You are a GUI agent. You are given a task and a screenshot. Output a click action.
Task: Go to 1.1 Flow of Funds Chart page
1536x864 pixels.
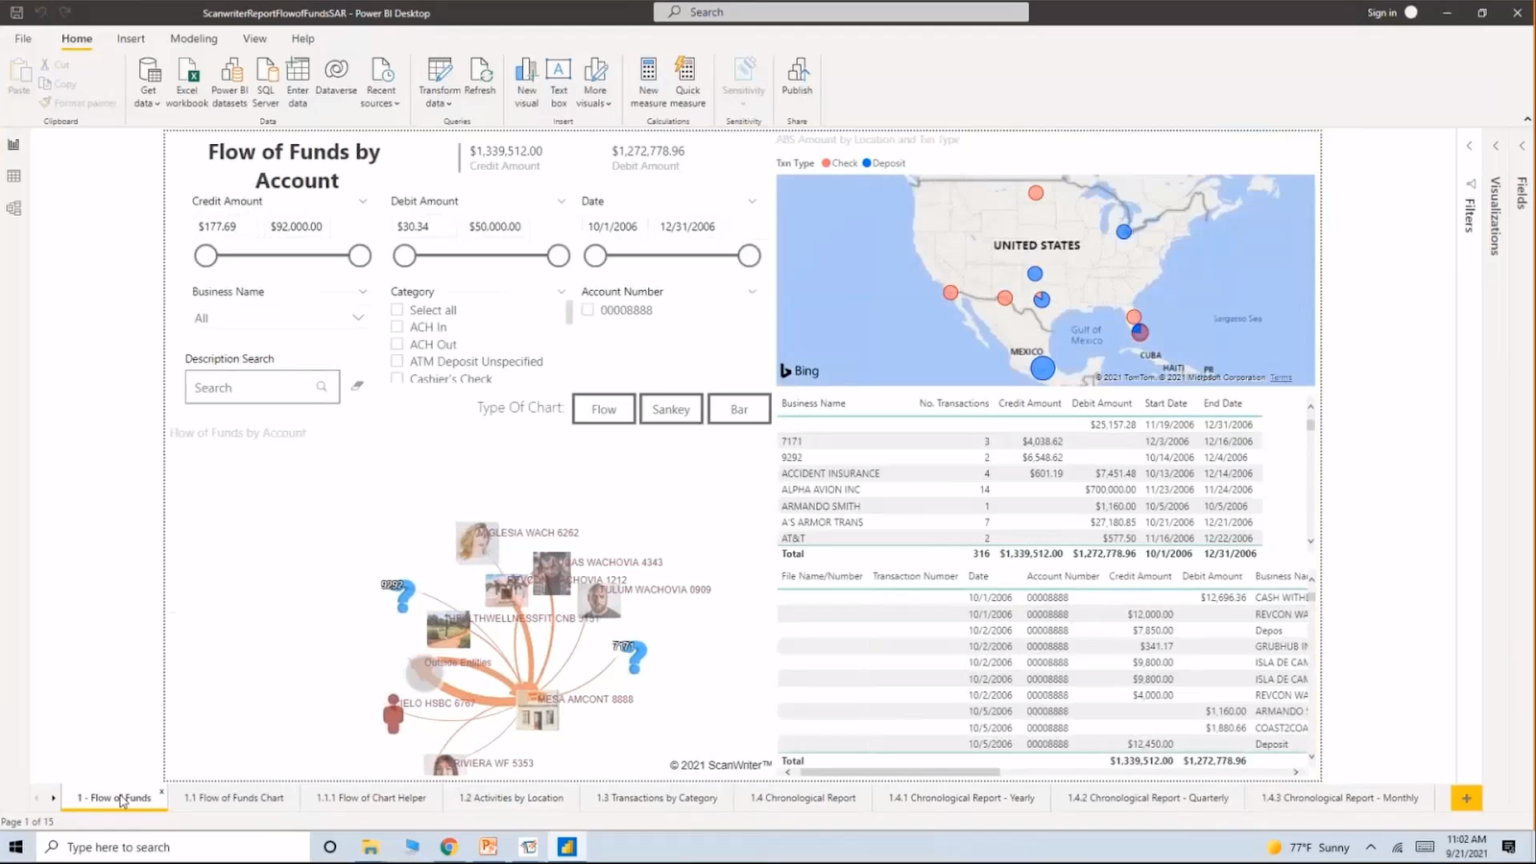(x=234, y=798)
